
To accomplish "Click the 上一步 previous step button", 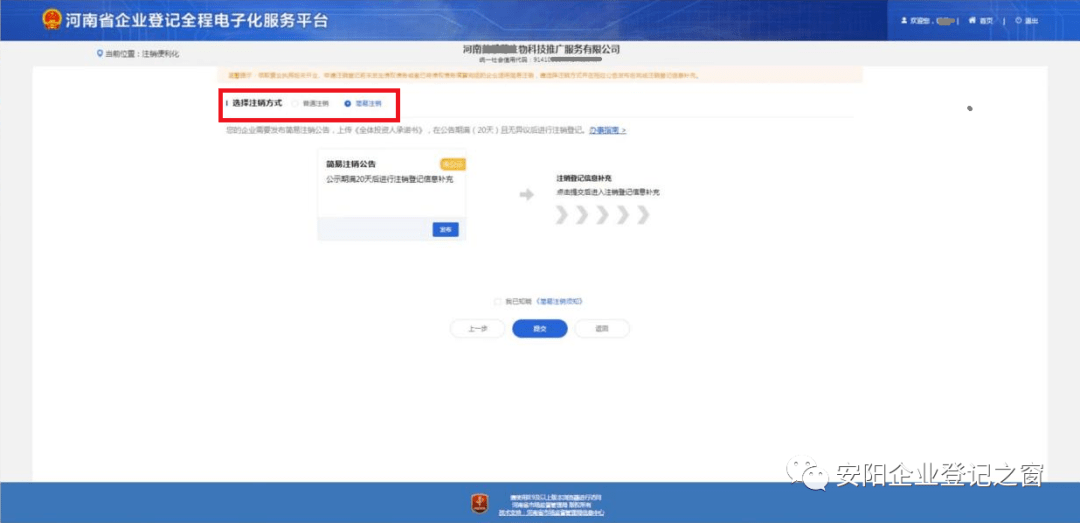I will (x=478, y=329).
